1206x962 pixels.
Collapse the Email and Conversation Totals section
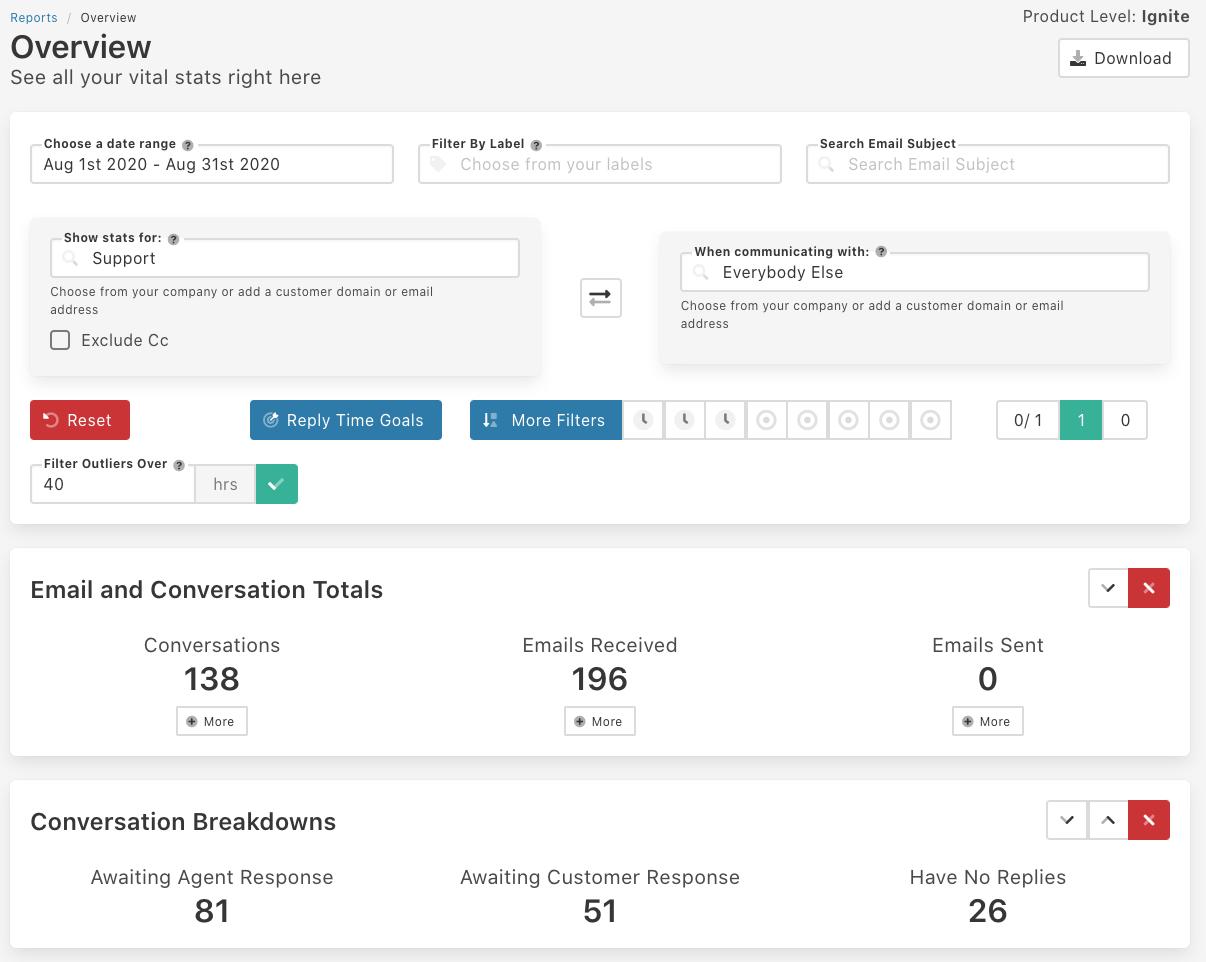(x=1108, y=588)
